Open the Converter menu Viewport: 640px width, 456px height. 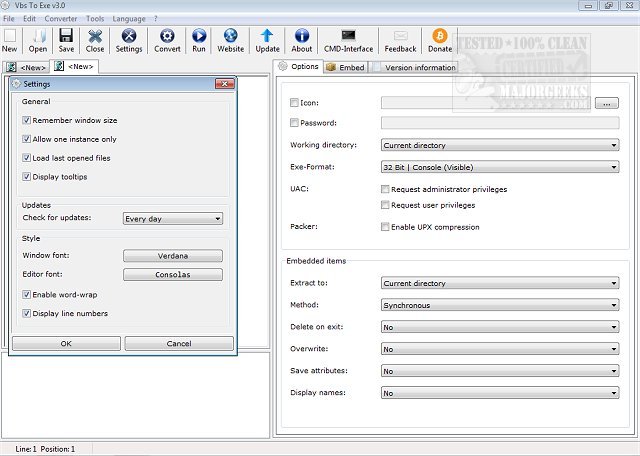click(61, 18)
